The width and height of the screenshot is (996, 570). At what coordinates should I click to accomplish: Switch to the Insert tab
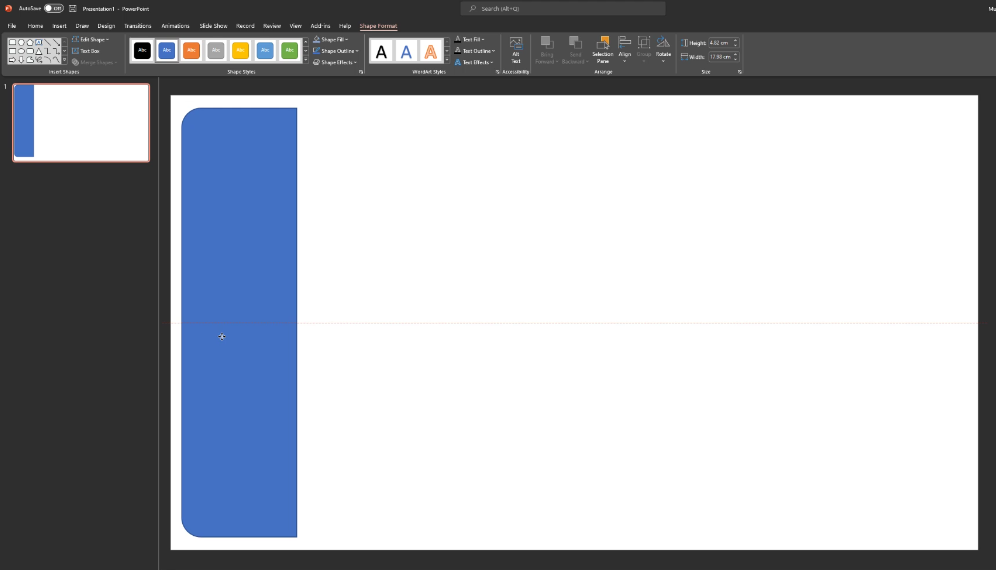tap(60, 26)
